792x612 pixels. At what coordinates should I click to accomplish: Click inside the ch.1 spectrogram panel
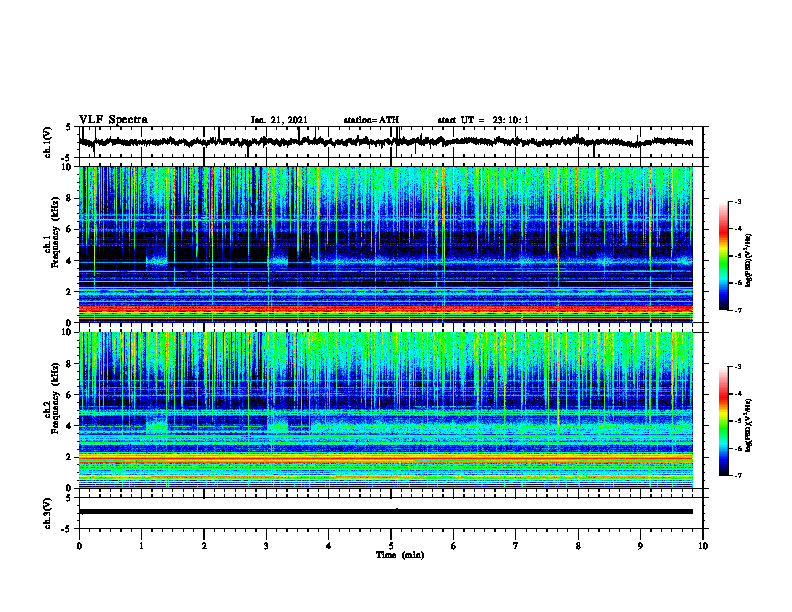click(x=386, y=244)
